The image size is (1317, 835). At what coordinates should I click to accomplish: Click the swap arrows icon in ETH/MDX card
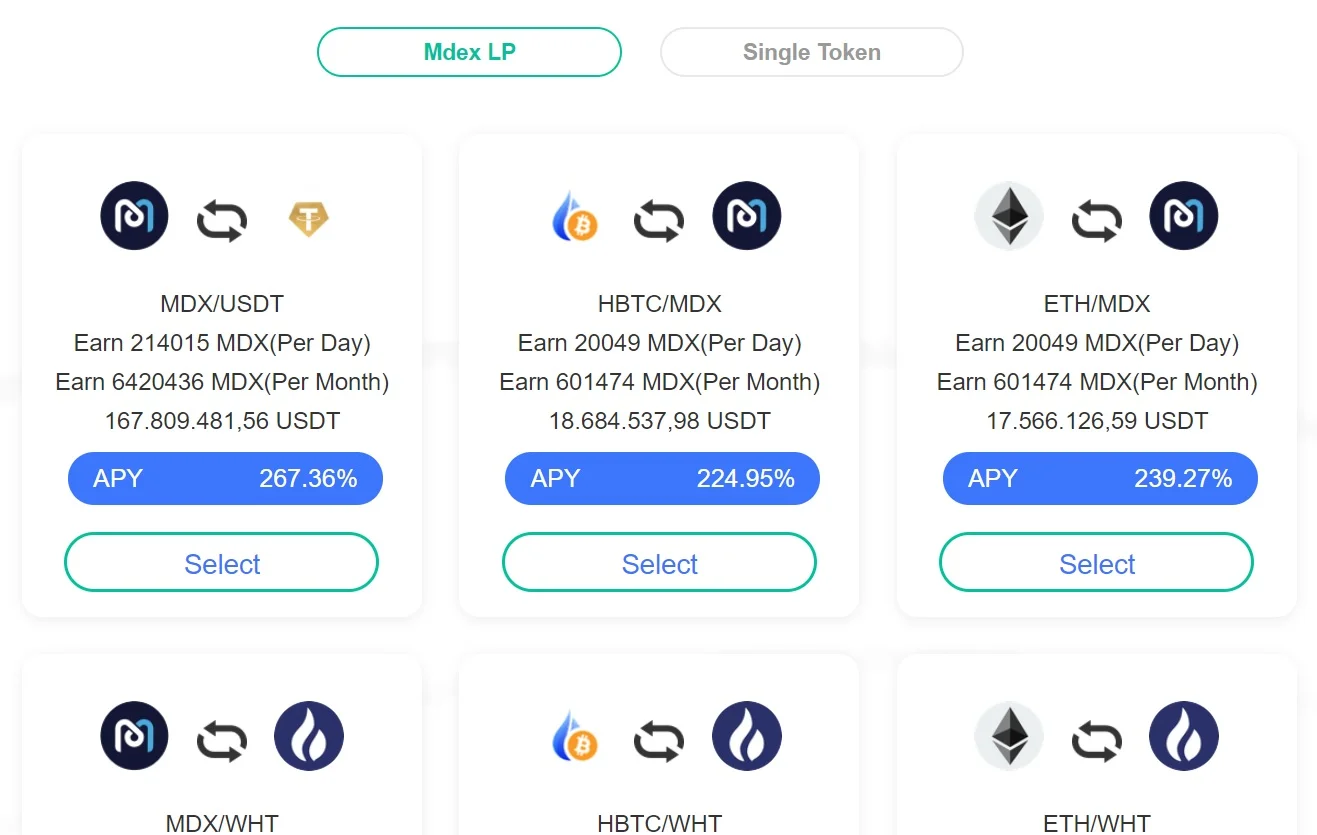pyautogui.click(x=1096, y=219)
